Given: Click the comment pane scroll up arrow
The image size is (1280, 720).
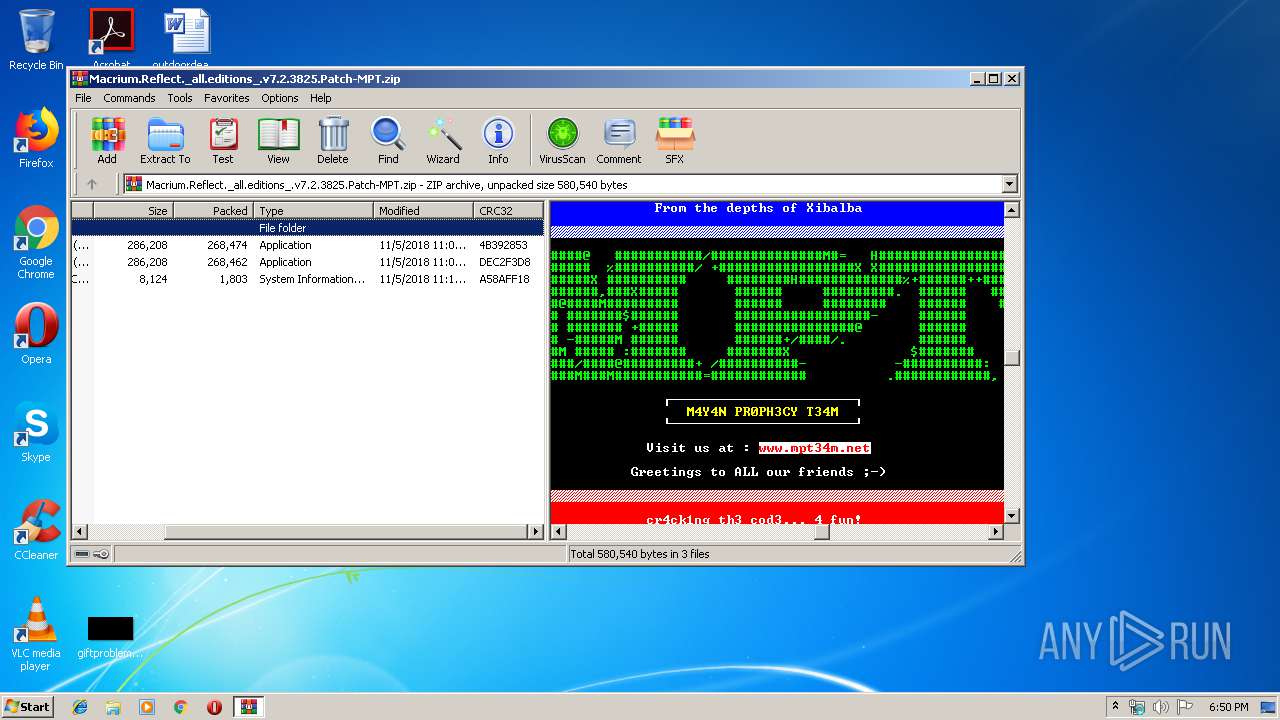Looking at the screenshot, I should [x=1011, y=210].
